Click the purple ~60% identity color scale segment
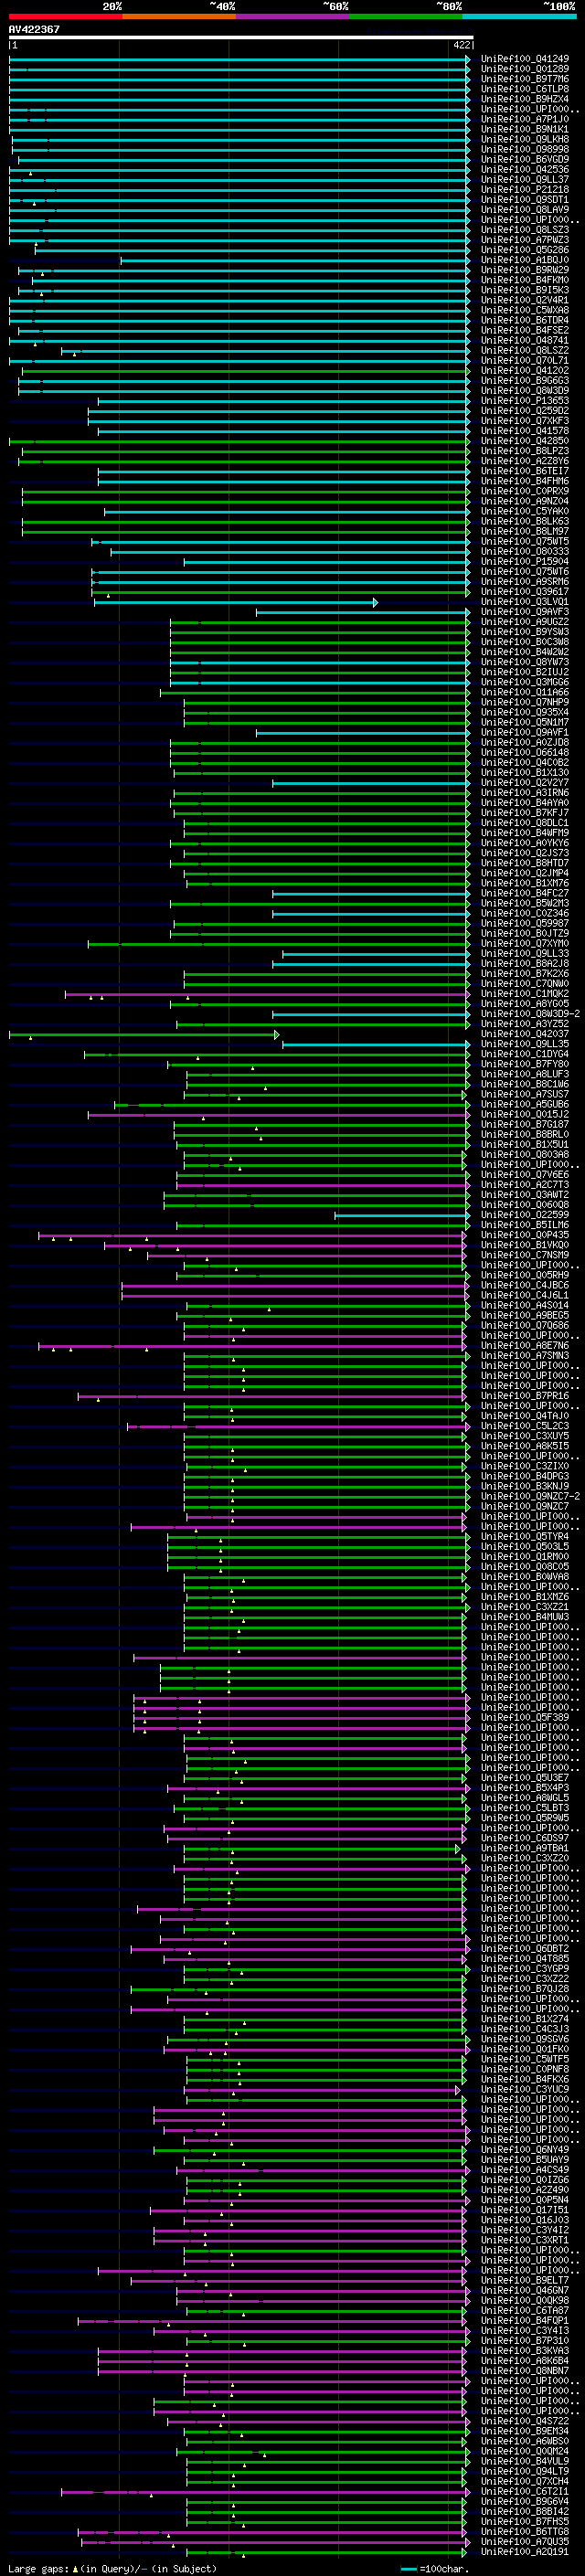 [x=293, y=16]
